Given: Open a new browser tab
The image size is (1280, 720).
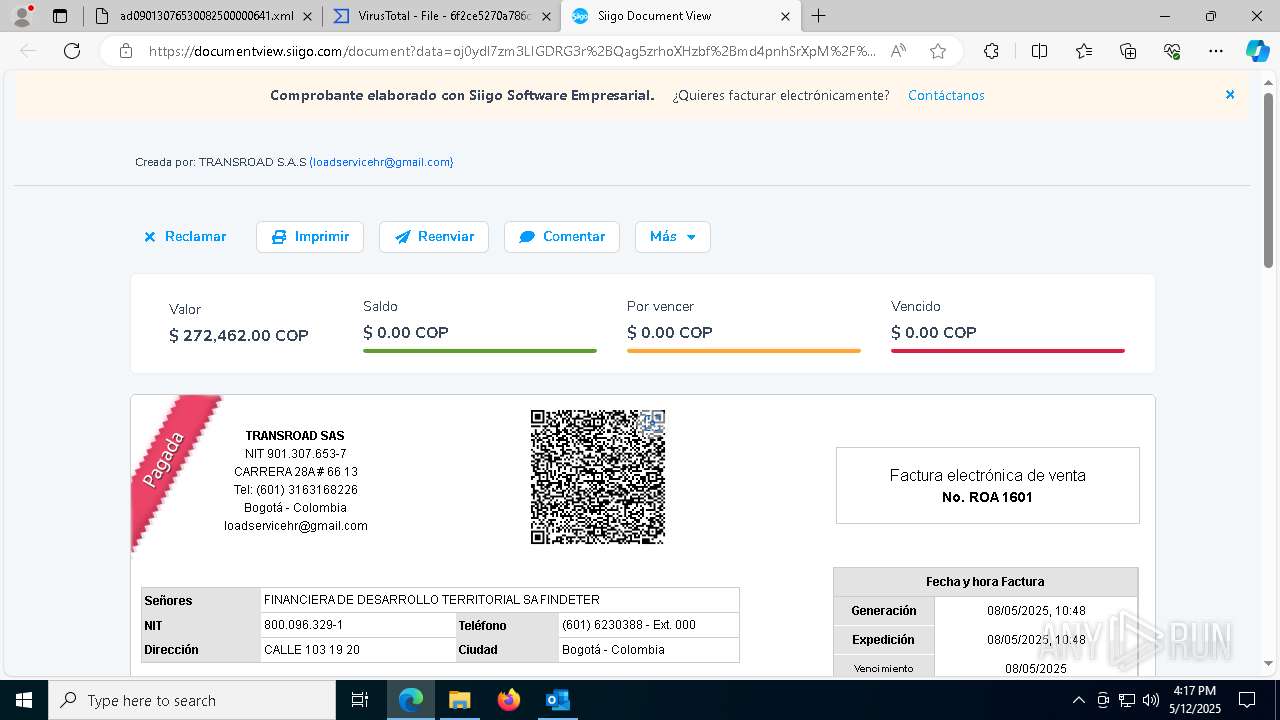Looking at the screenshot, I should pos(819,16).
